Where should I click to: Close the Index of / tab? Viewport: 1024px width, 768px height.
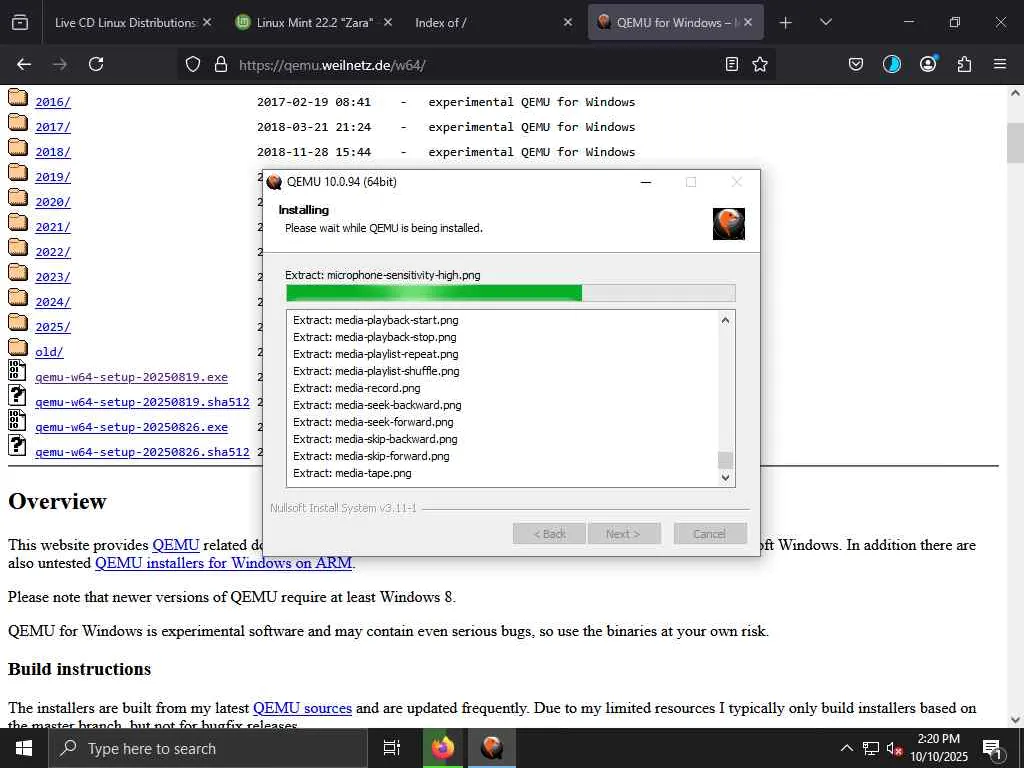click(x=568, y=22)
